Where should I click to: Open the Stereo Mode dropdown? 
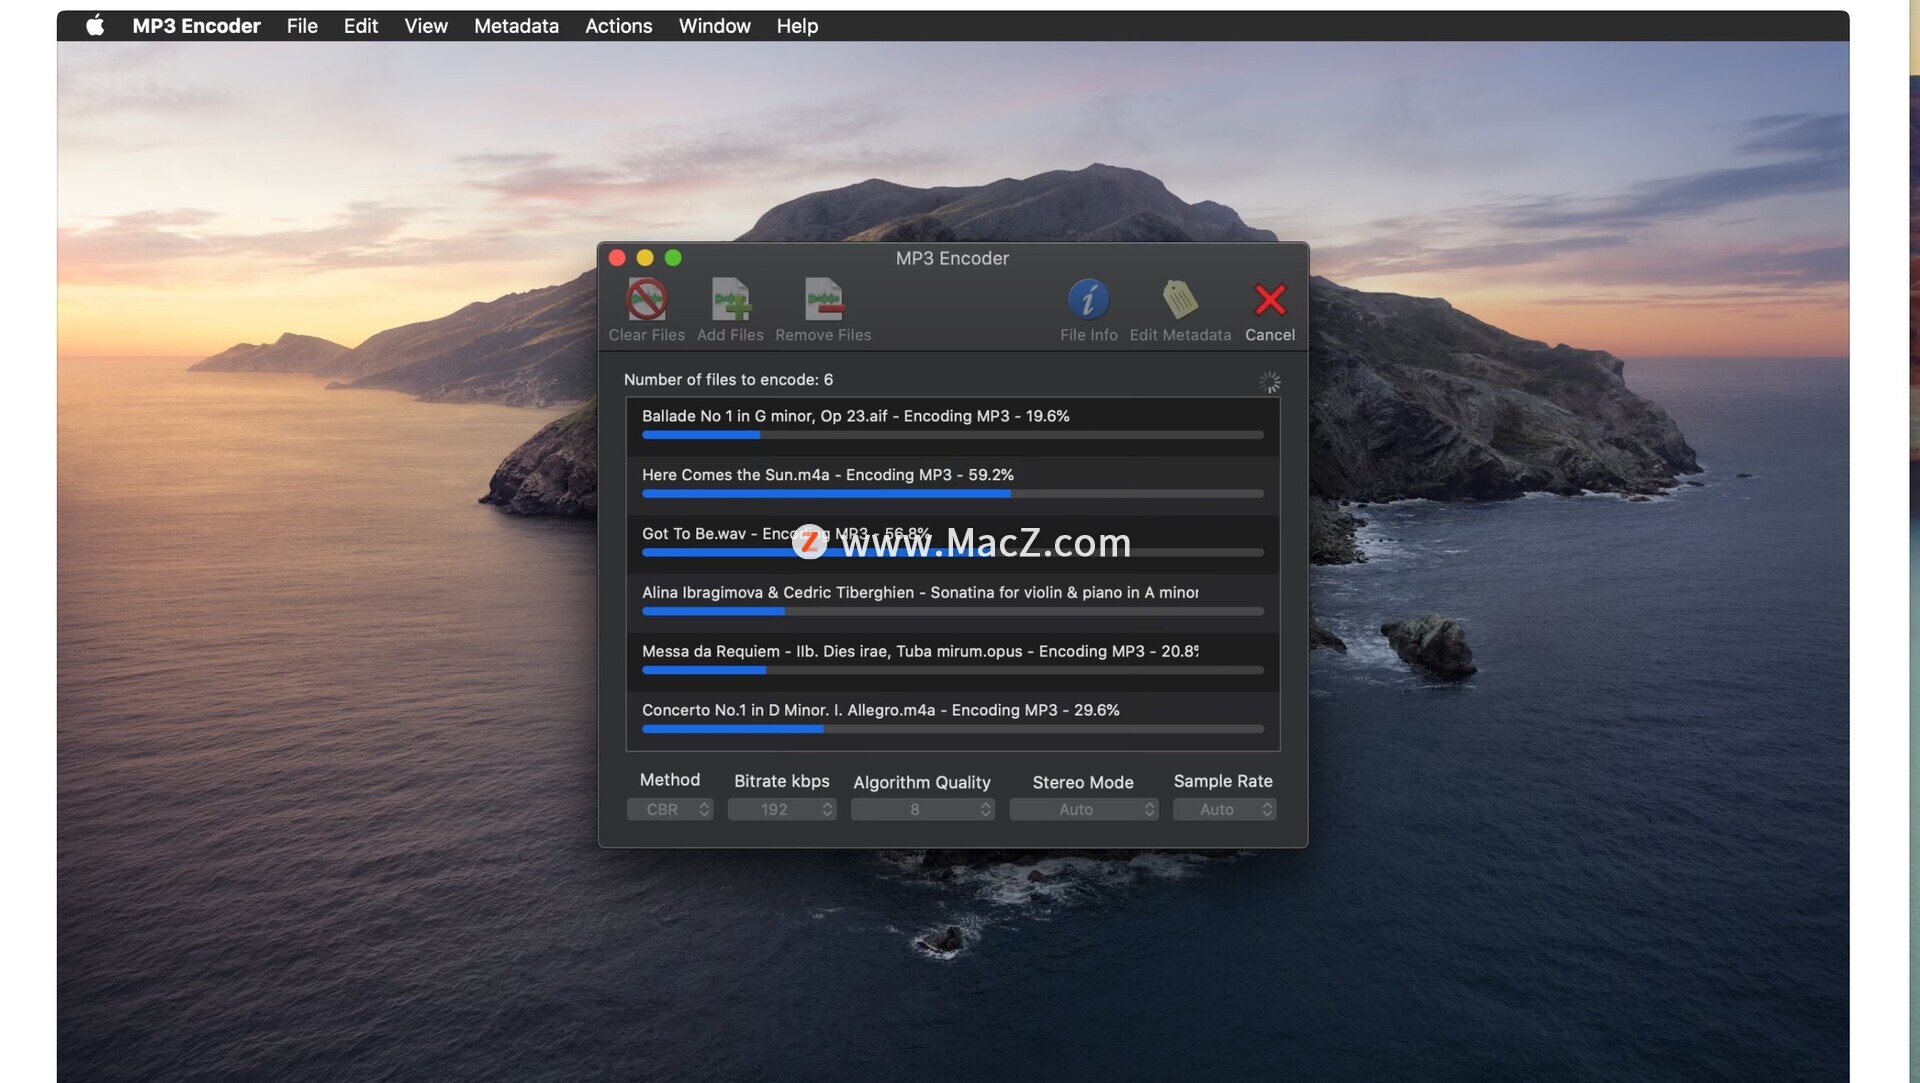click(x=1083, y=809)
